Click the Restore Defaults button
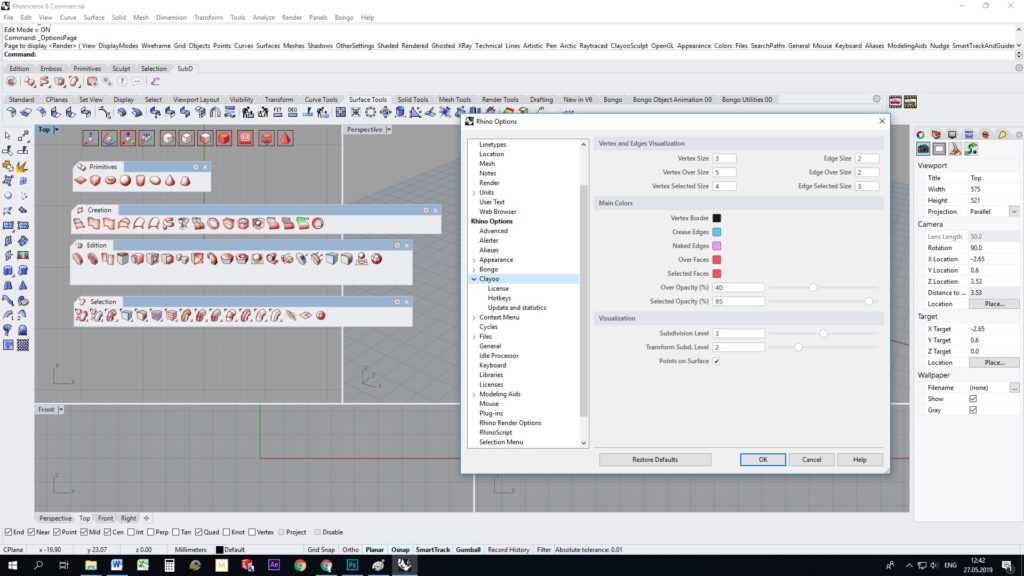 655,460
